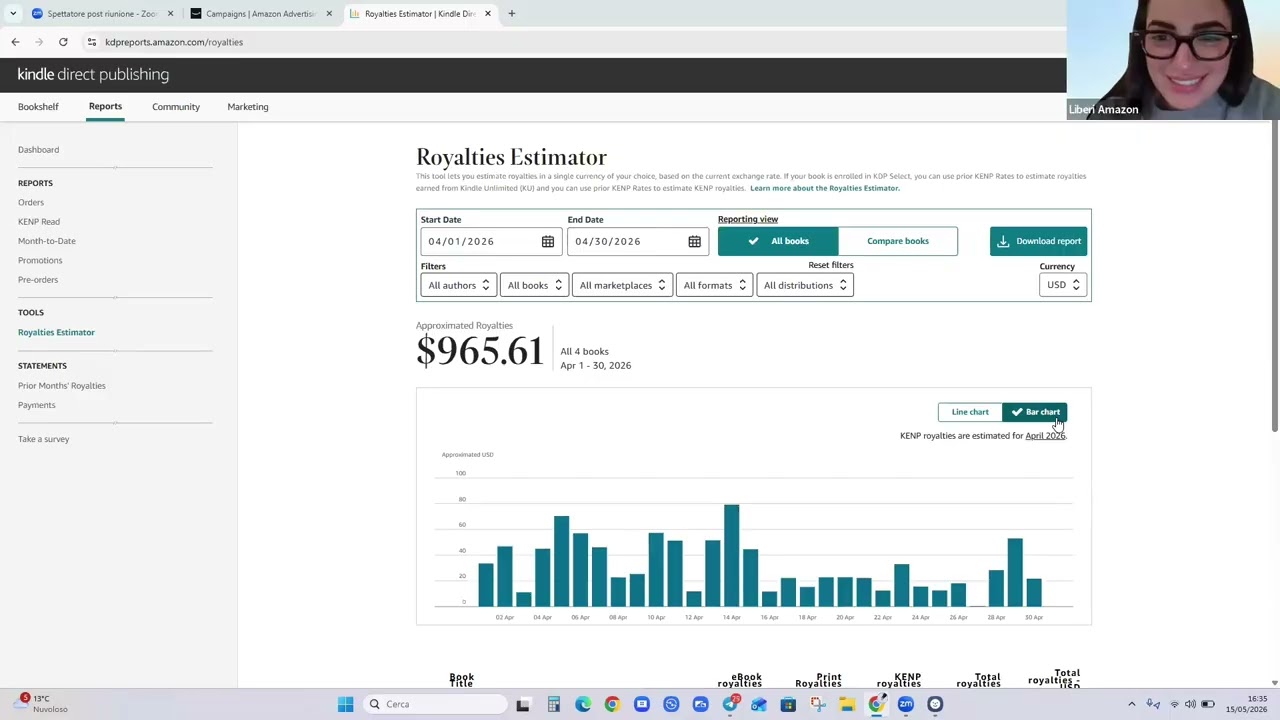Click the Kindle Direct Publishing logo
The height and width of the screenshot is (720, 1280).
[93, 74]
